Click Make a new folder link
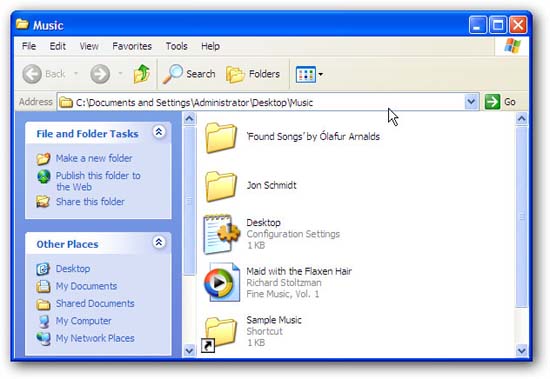The height and width of the screenshot is (379, 550). tap(94, 158)
